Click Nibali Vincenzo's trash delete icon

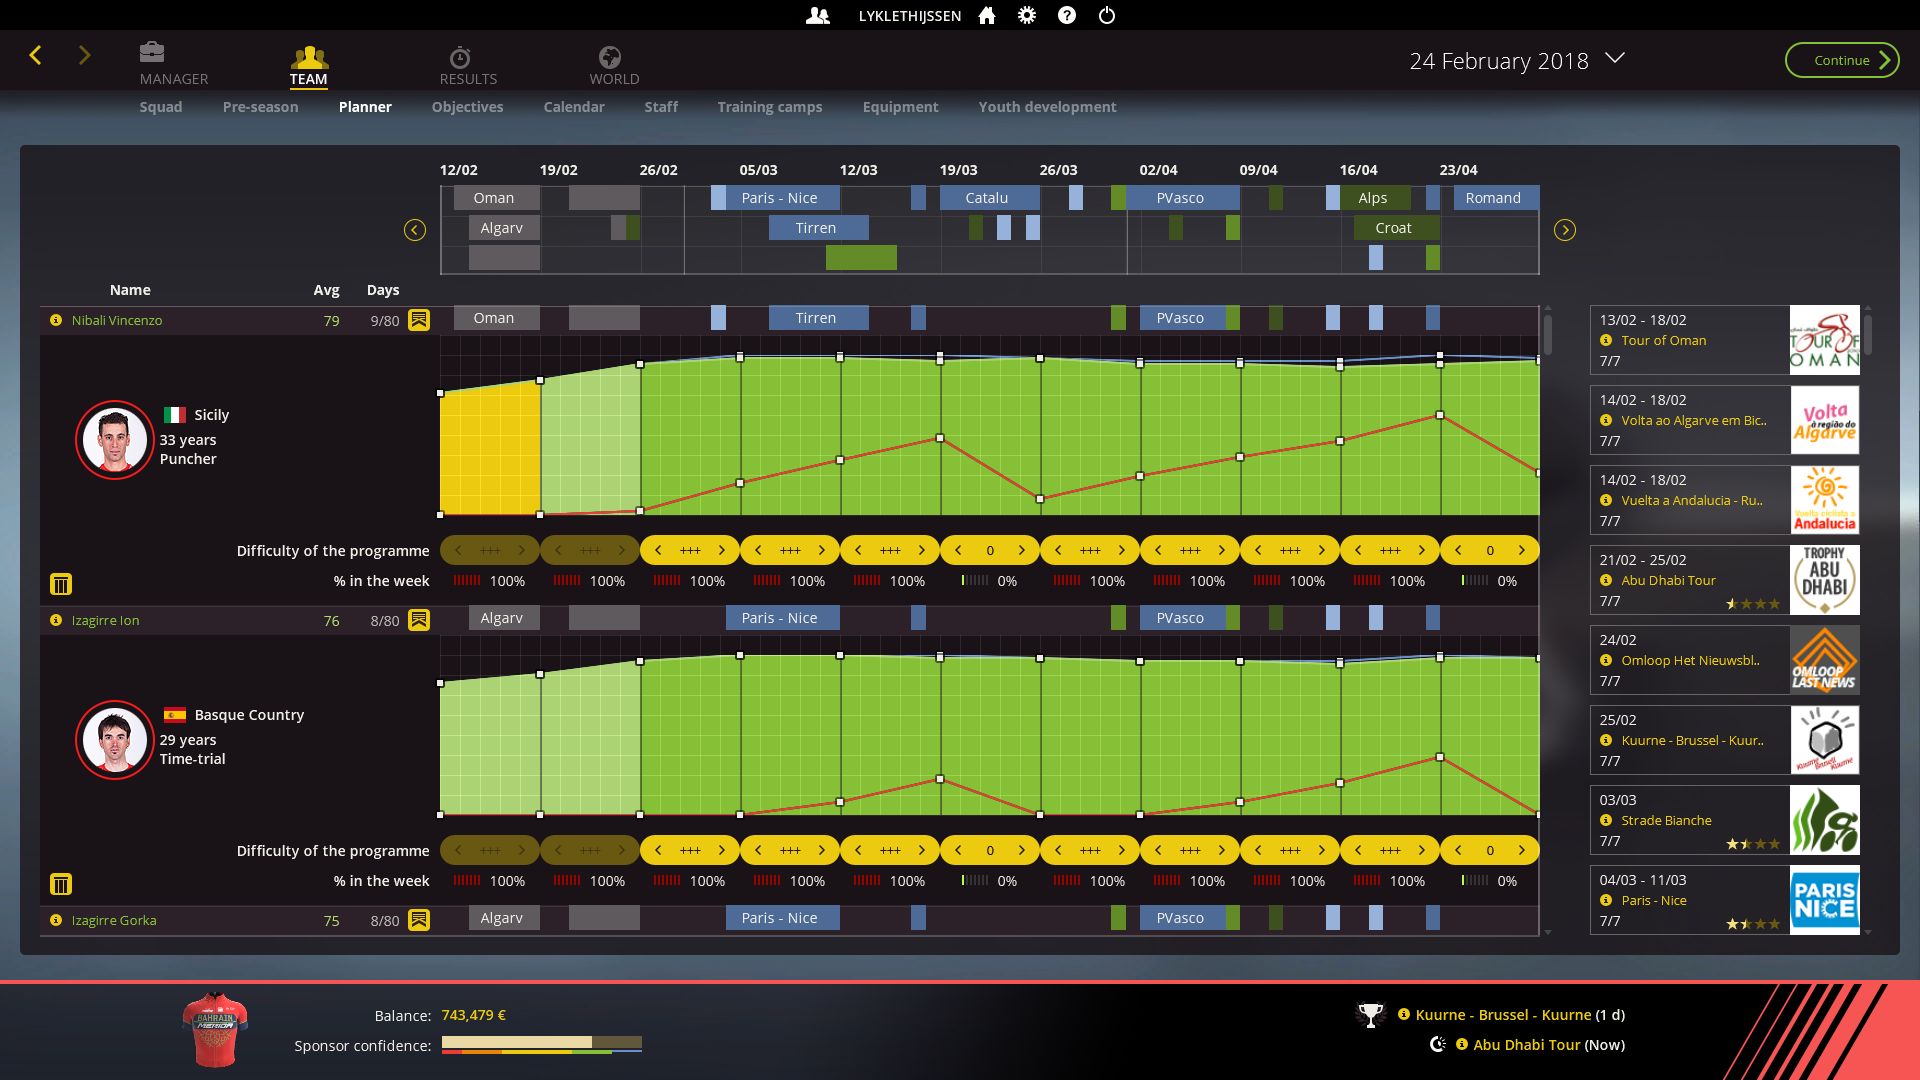(61, 584)
